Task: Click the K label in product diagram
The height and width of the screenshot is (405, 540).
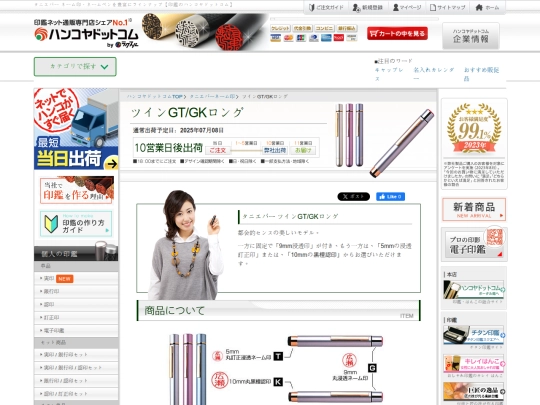Action: pos(278,382)
